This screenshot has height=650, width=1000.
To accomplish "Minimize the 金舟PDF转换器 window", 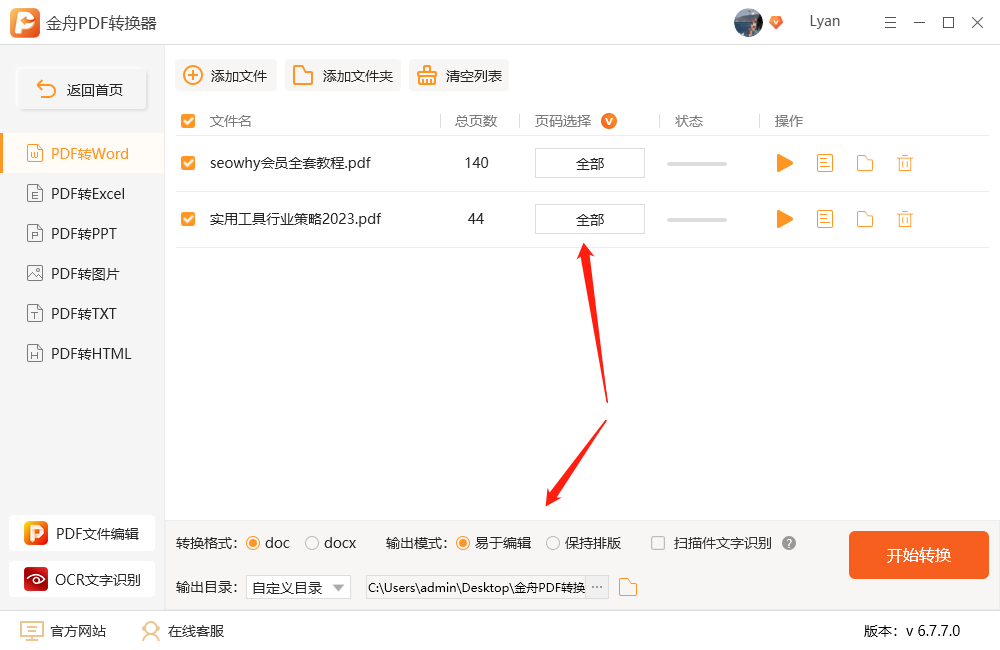I will click(919, 23).
